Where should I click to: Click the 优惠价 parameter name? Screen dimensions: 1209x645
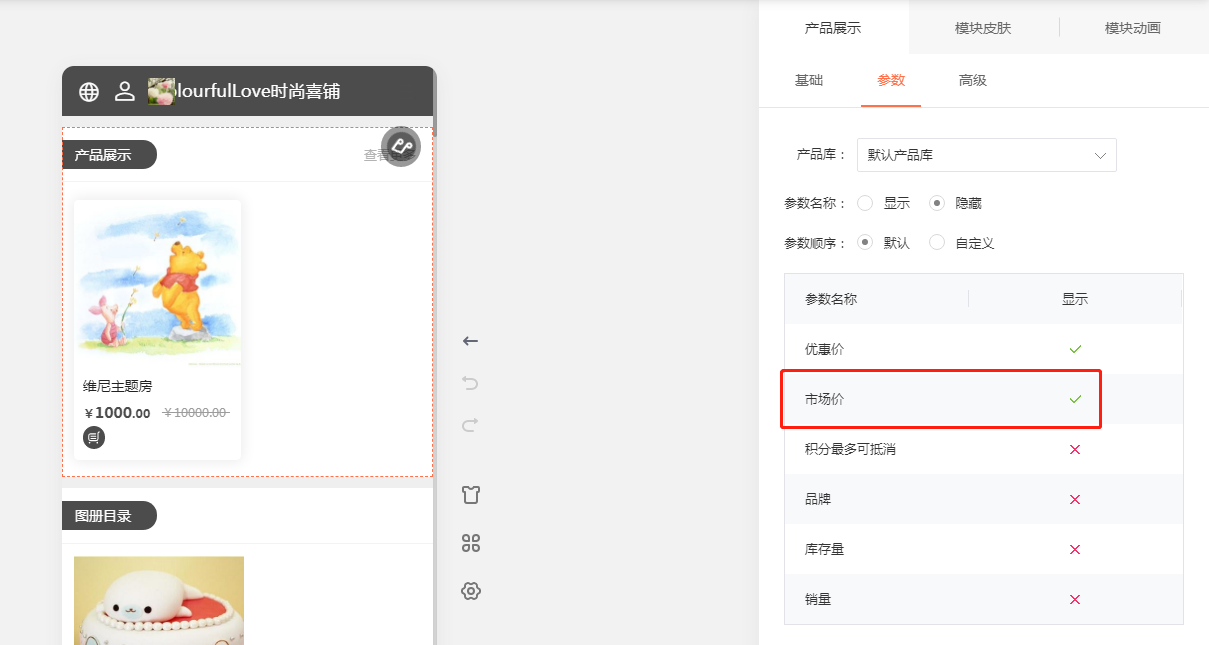[x=825, y=349]
